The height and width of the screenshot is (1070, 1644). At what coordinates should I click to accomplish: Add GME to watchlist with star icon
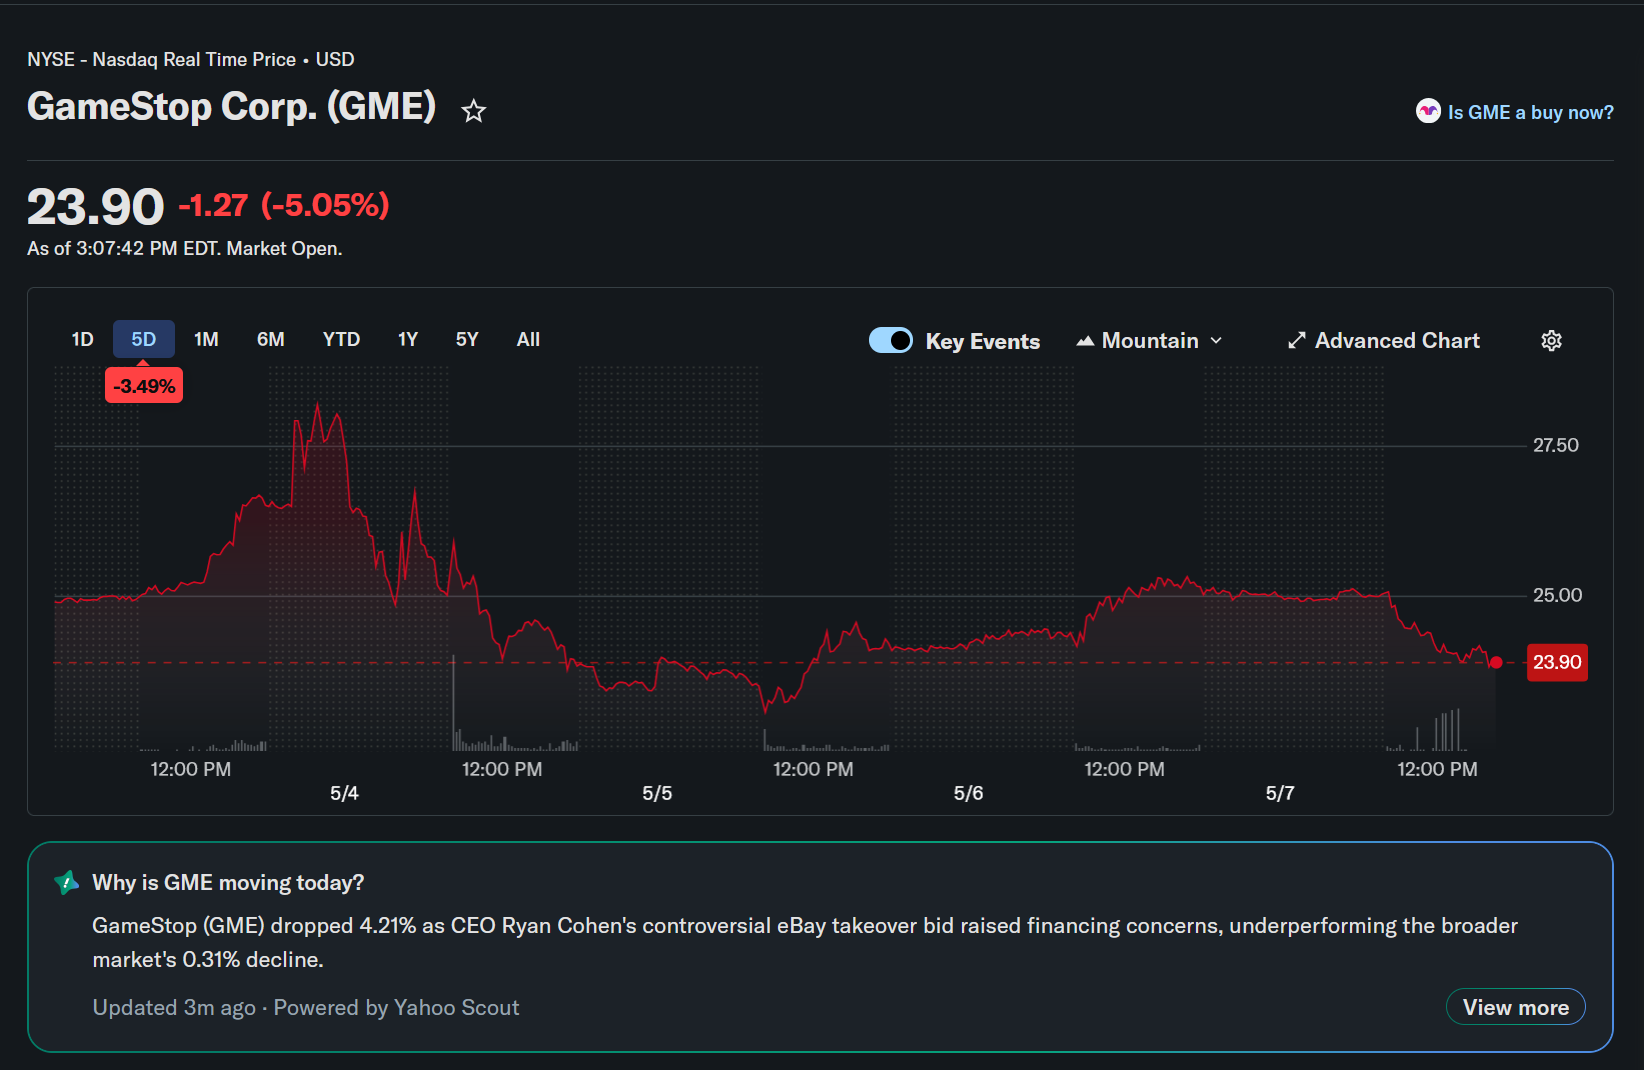click(474, 111)
